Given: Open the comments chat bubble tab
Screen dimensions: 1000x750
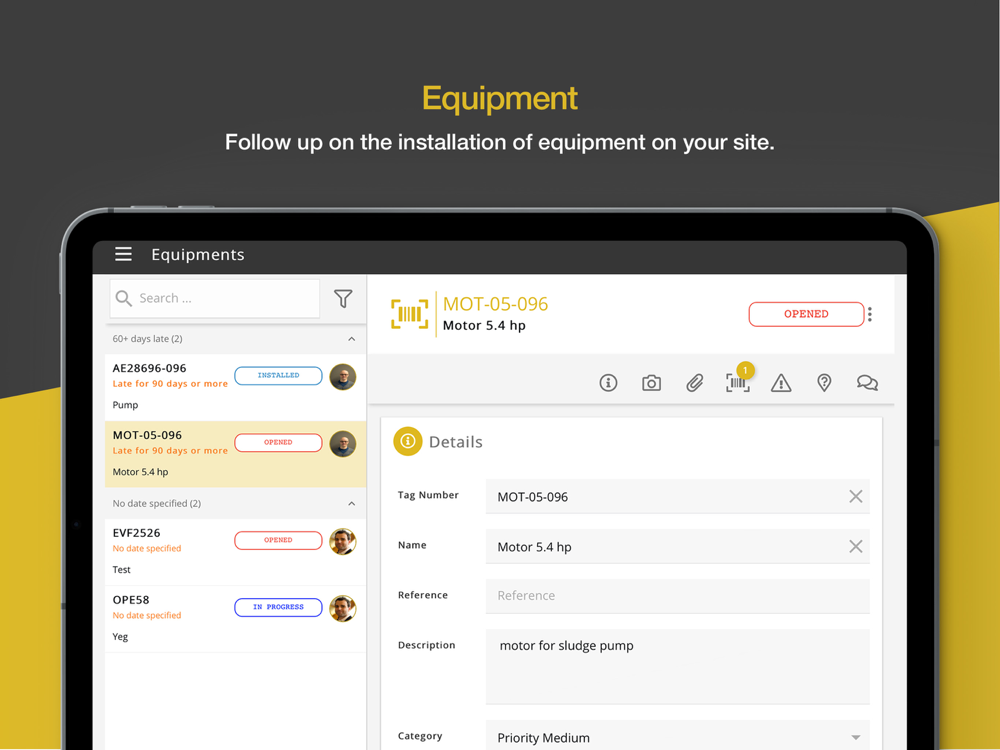Looking at the screenshot, I should click(867, 383).
